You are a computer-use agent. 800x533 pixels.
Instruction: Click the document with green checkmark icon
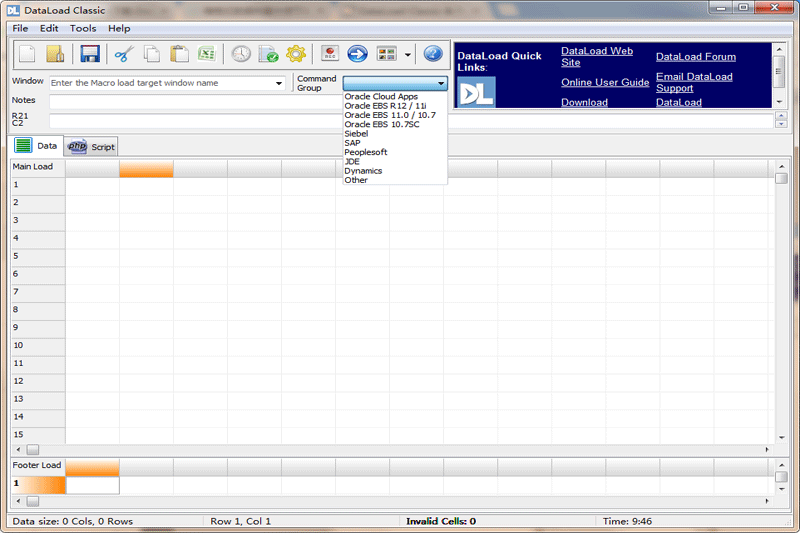[x=268, y=54]
